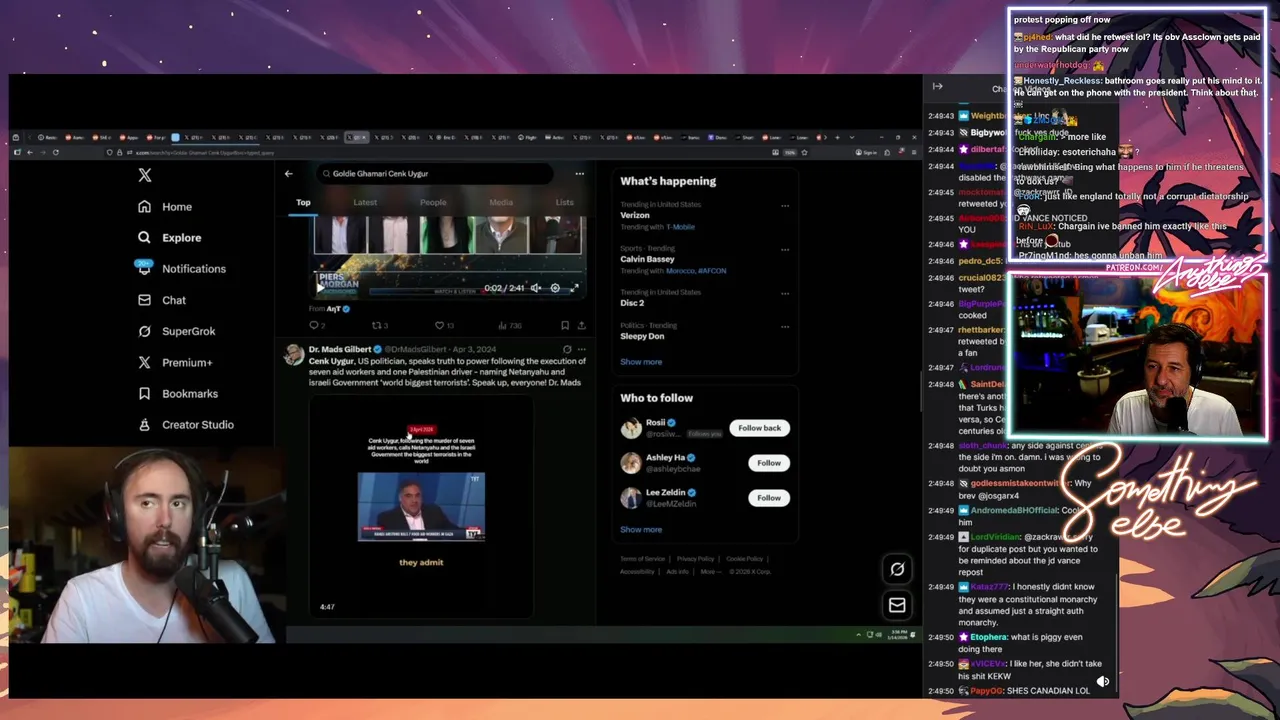This screenshot has height=720, width=1280.
Task: Switch to the Top tab
Action: tap(303, 202)
